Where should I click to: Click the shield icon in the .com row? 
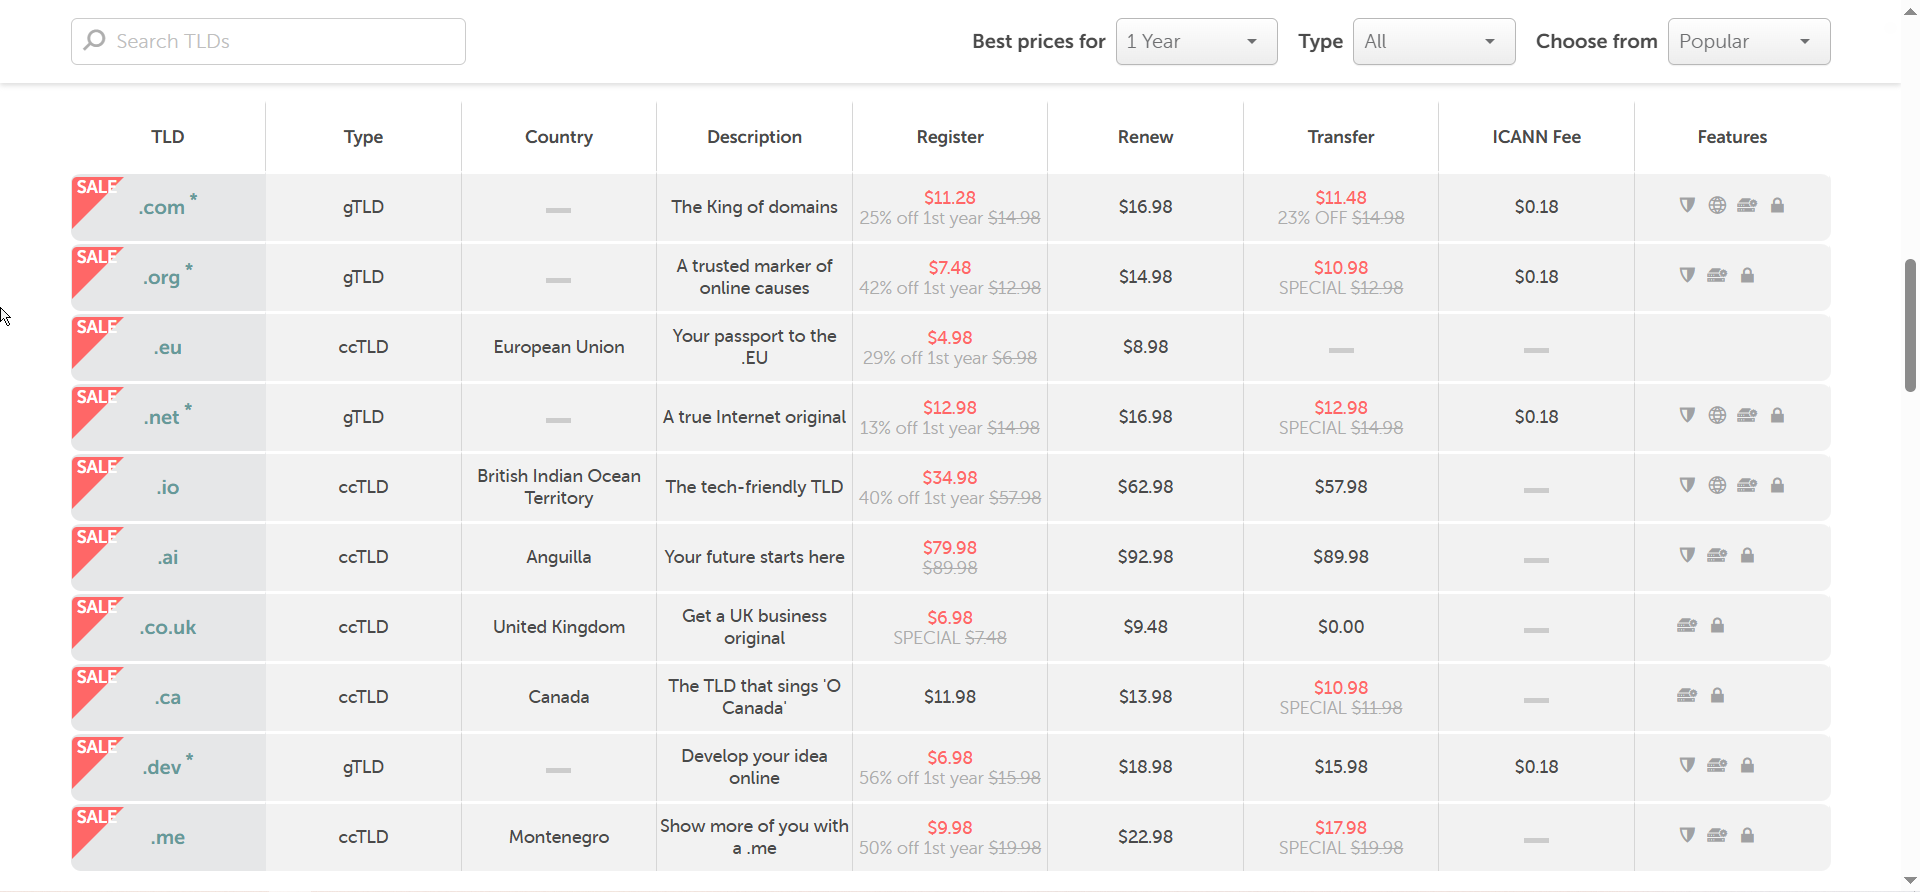point(1687,205)
